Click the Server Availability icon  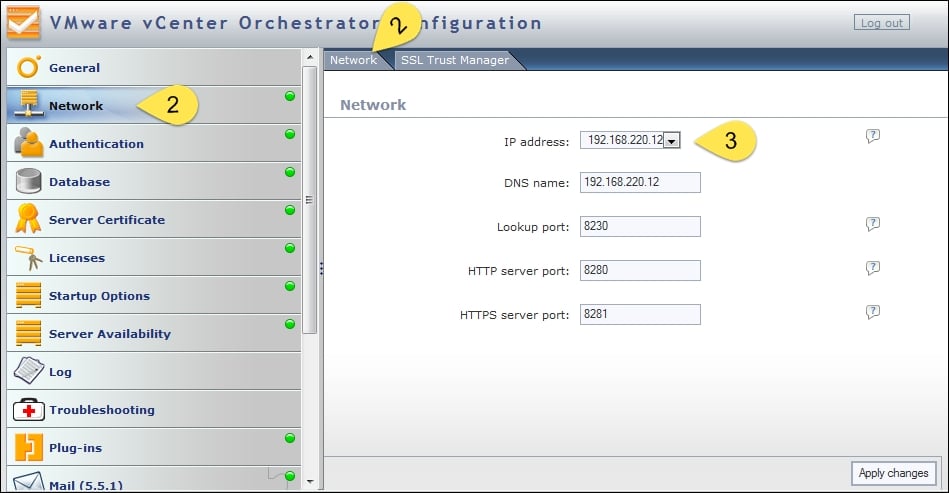pyautogui.click(x=28, y=333)
